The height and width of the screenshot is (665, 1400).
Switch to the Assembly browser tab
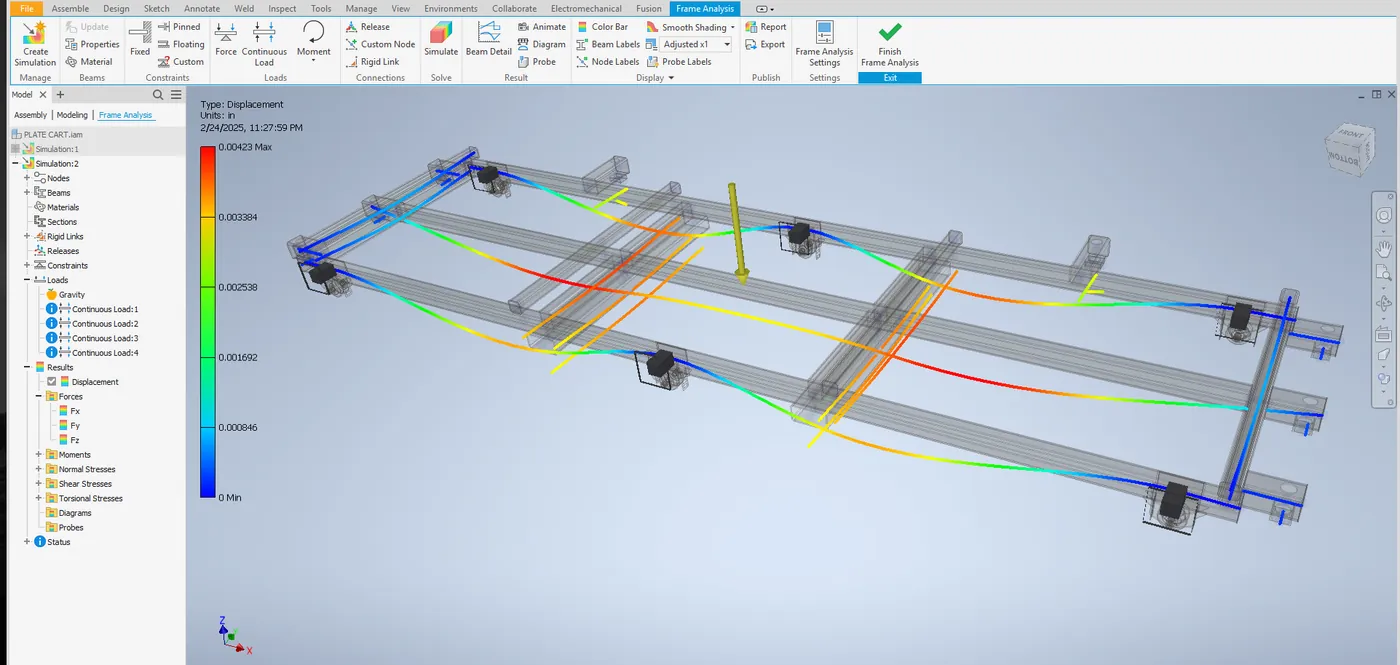point(30,115)
